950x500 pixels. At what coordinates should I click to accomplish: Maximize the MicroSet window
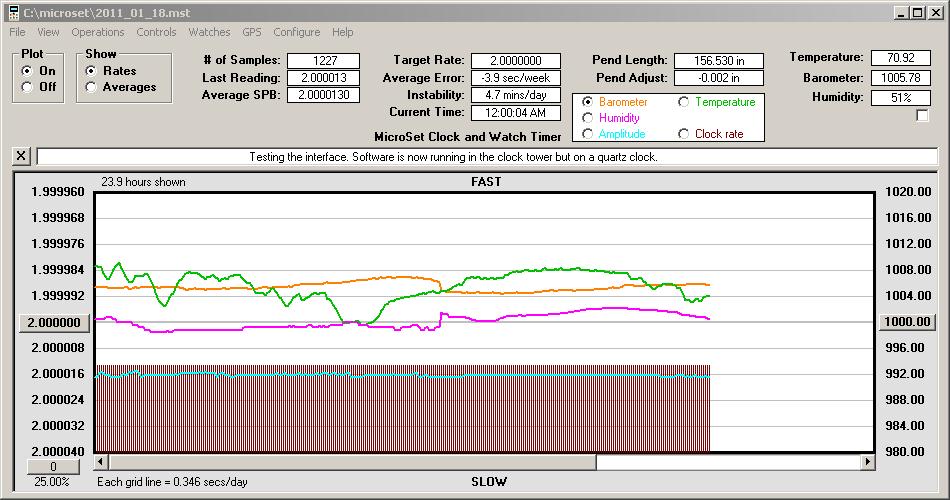pos(917,13)
